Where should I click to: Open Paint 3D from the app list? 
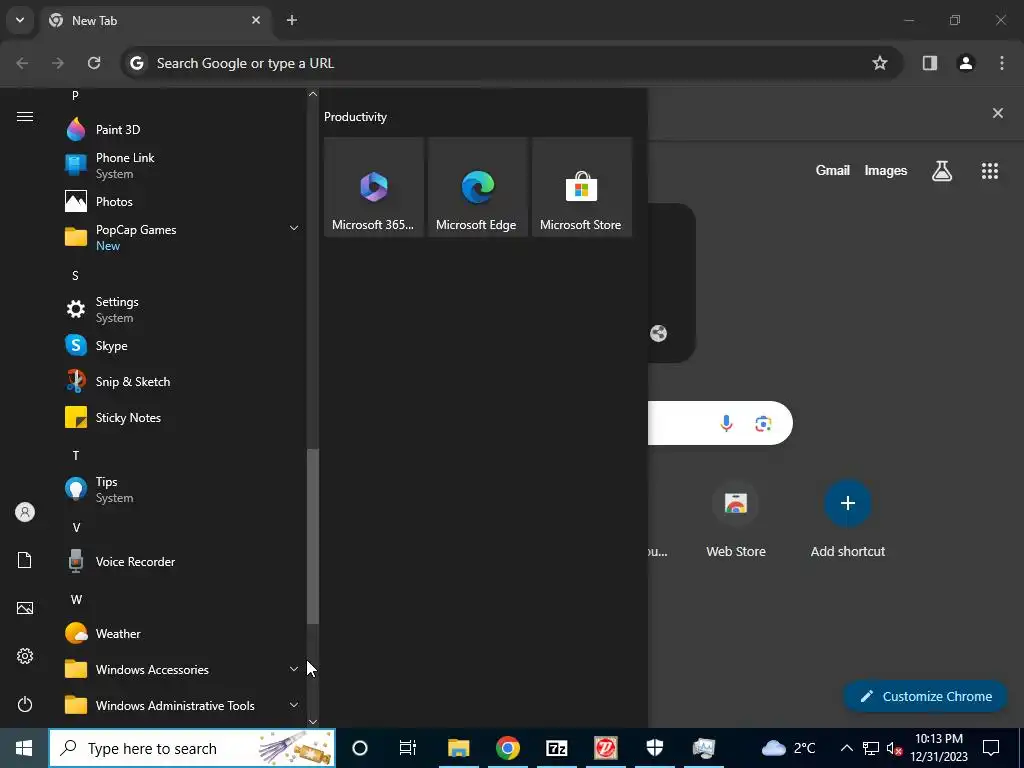click(183, 129)
